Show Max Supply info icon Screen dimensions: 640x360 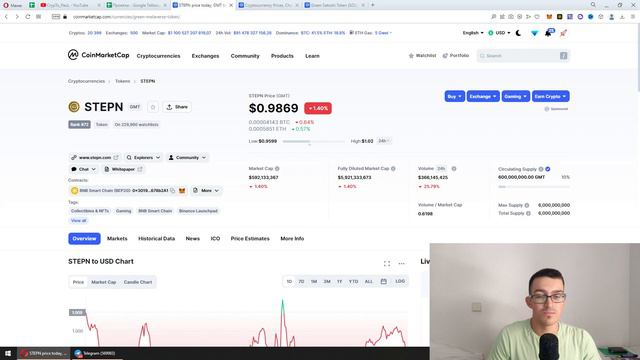[x=527, y=205]
